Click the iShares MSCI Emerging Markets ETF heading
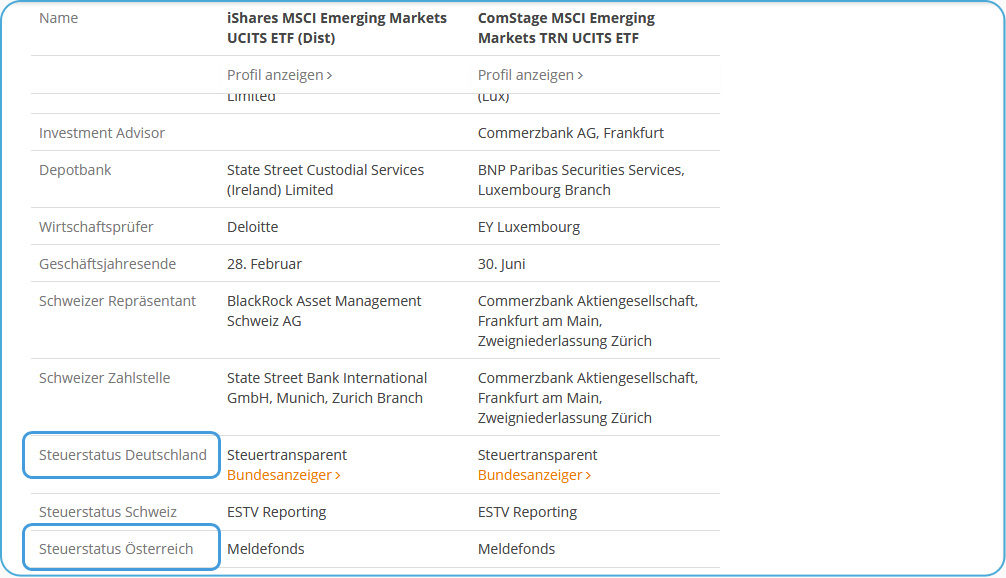Image resolution: width=1006 pixels, height=578 pixels. (x=336, y=28)
